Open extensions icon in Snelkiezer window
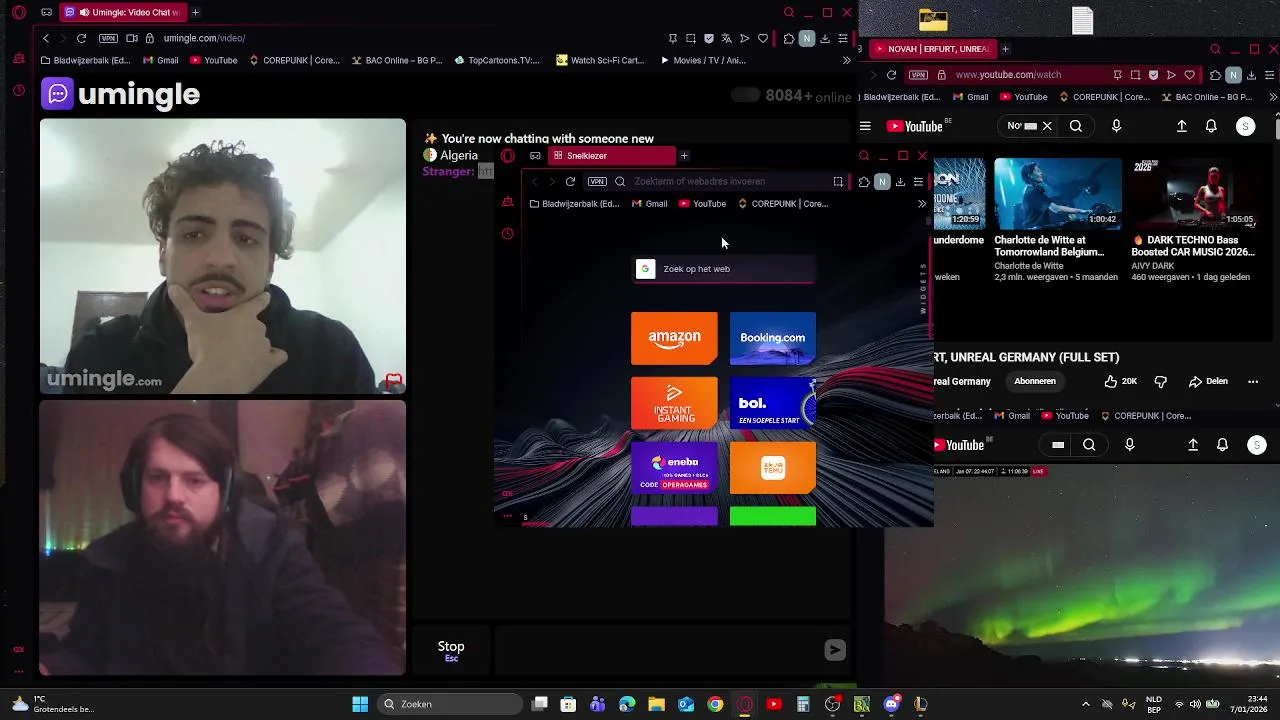 coord(864,181)
